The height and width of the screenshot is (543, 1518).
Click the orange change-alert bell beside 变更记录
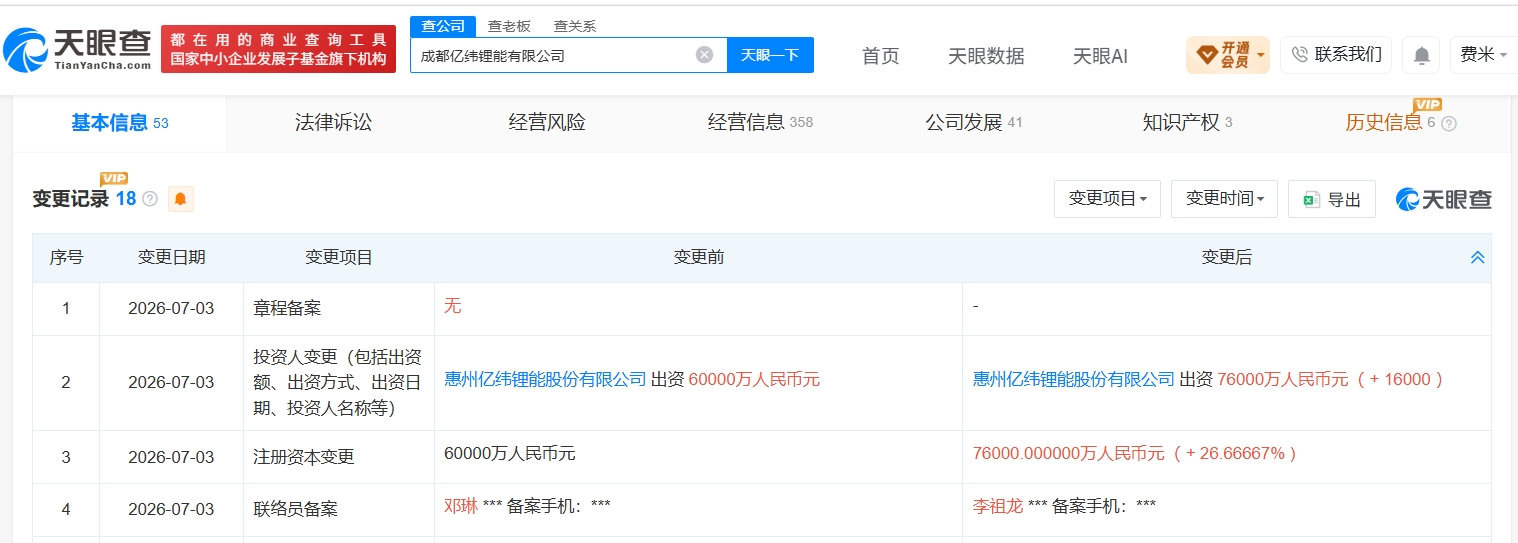point(180,199)
